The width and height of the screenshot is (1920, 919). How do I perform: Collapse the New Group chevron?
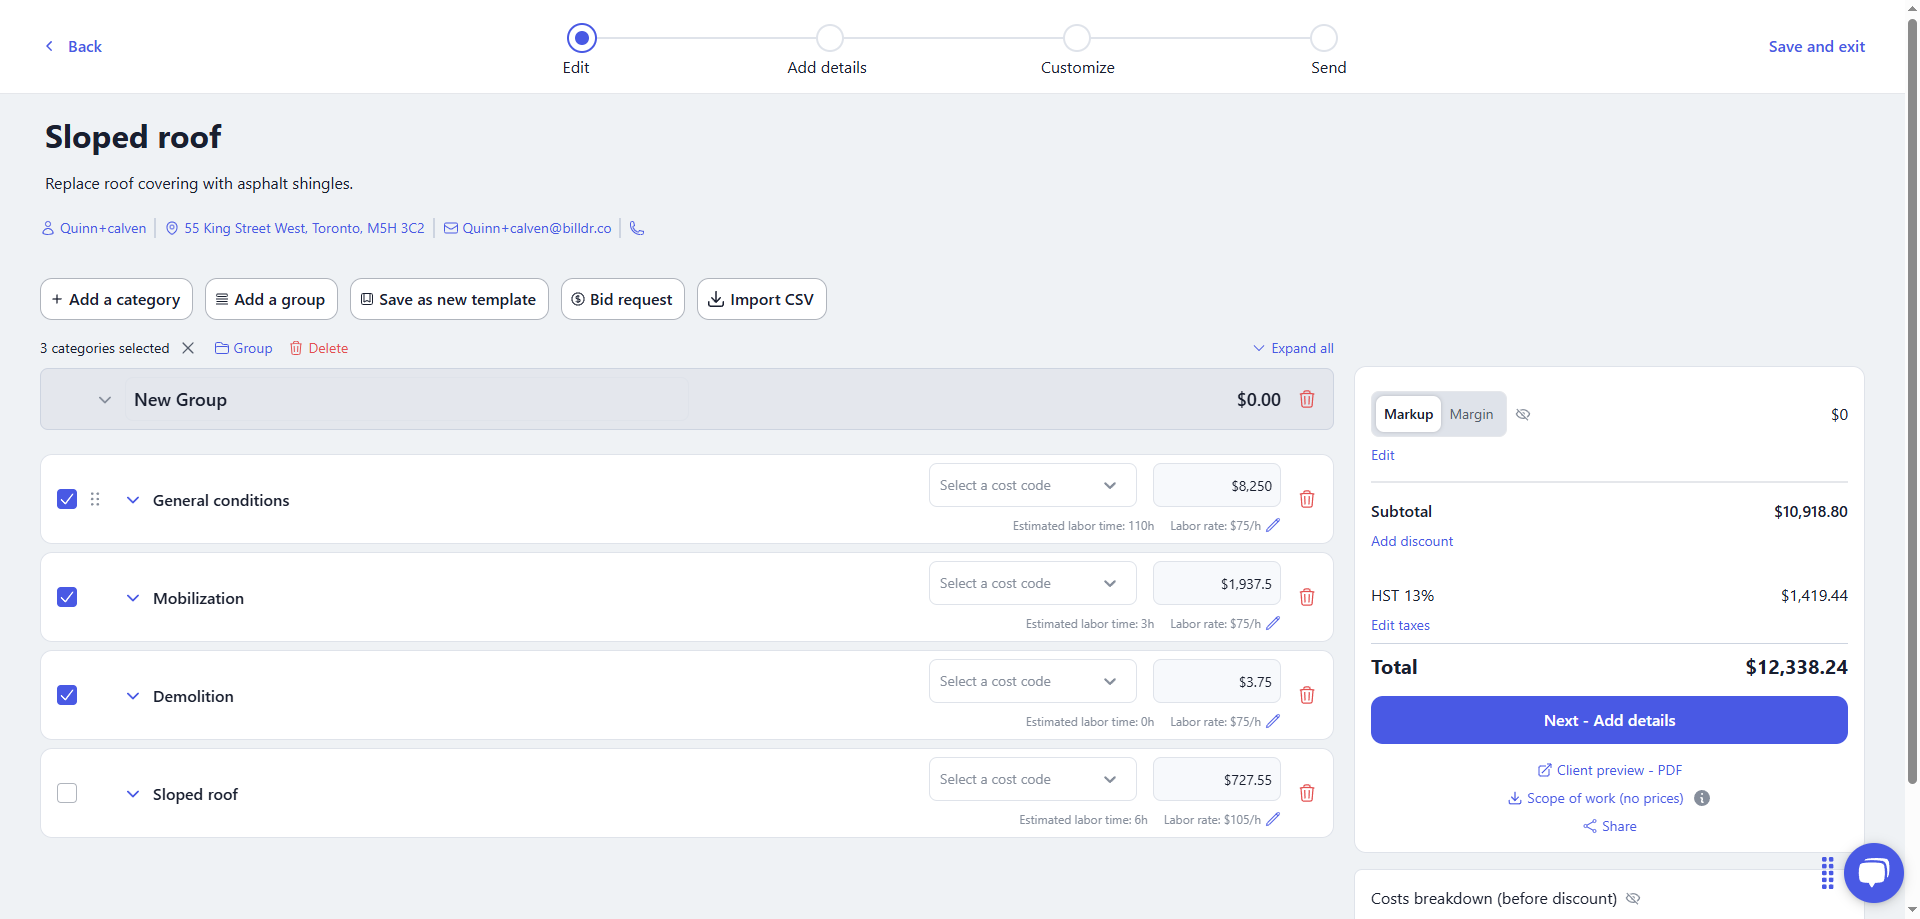[104, 399]
